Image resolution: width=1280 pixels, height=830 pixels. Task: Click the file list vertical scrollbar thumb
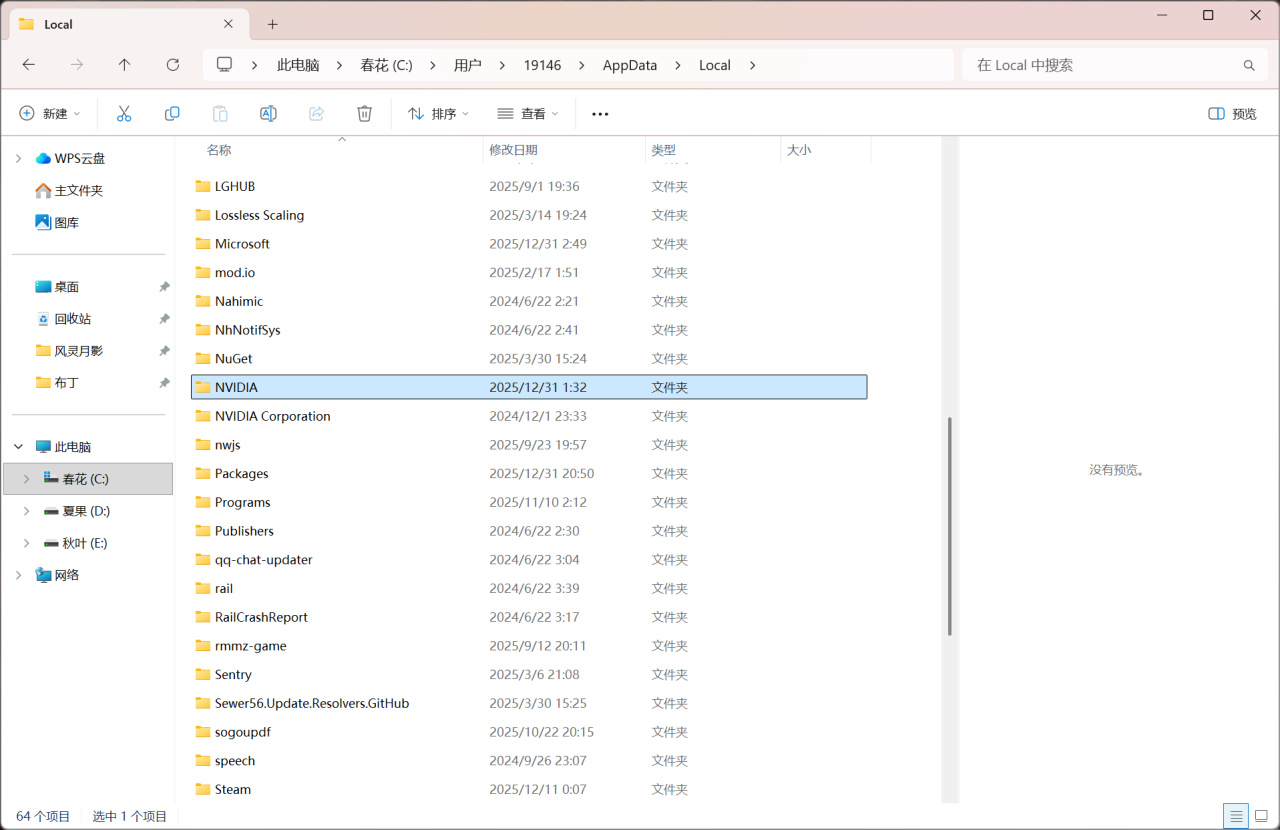pos(949,526)
